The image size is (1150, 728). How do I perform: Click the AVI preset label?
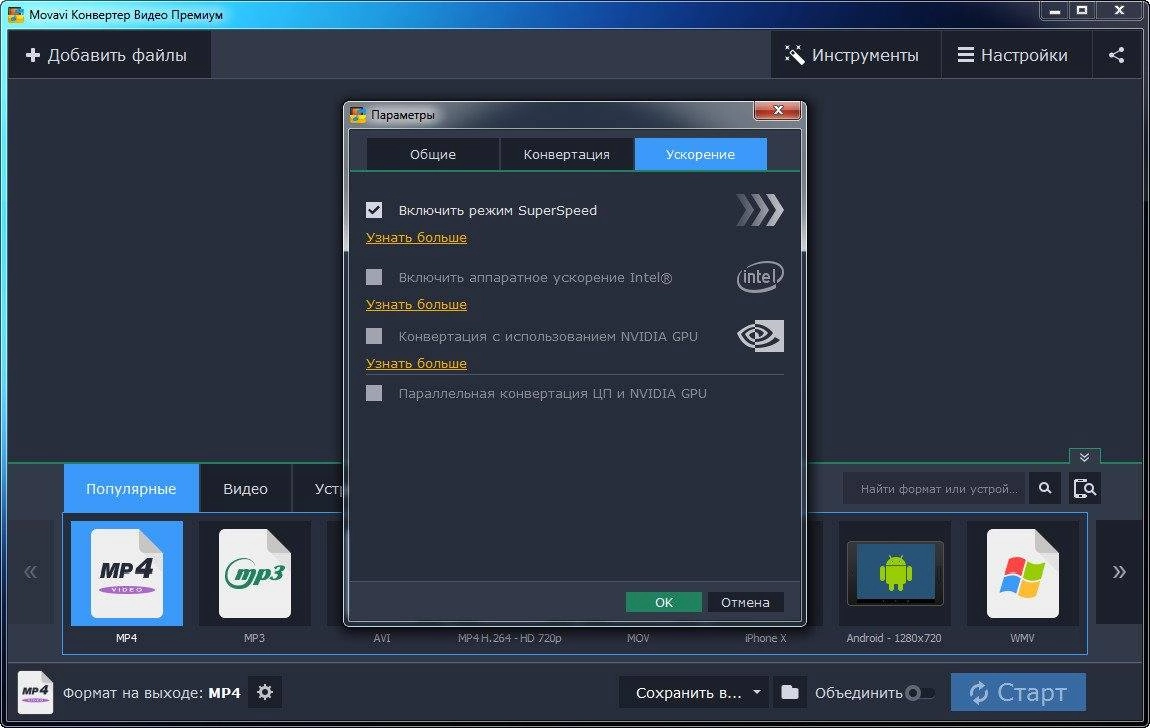click(381, 638)
